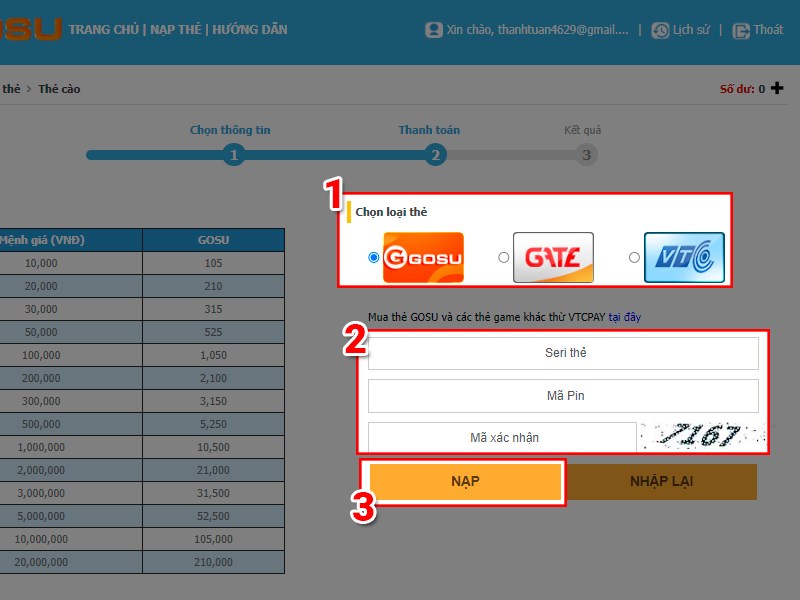Click the GOSU logo in header
Image resolution: width=800 pixels, height=600 pixels.
coord(31,29)
